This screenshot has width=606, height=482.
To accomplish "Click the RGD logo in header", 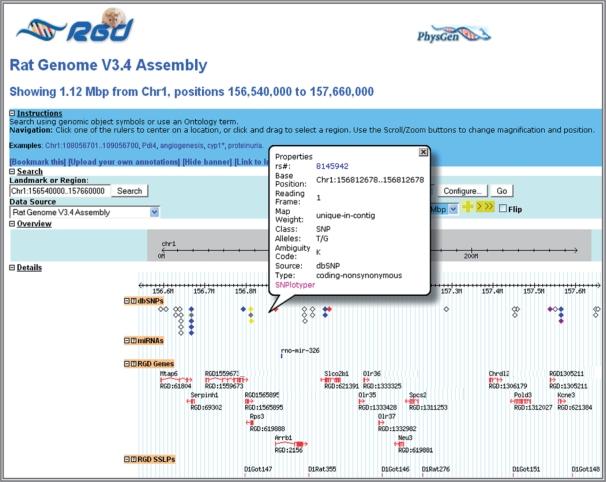I will 70,28.
